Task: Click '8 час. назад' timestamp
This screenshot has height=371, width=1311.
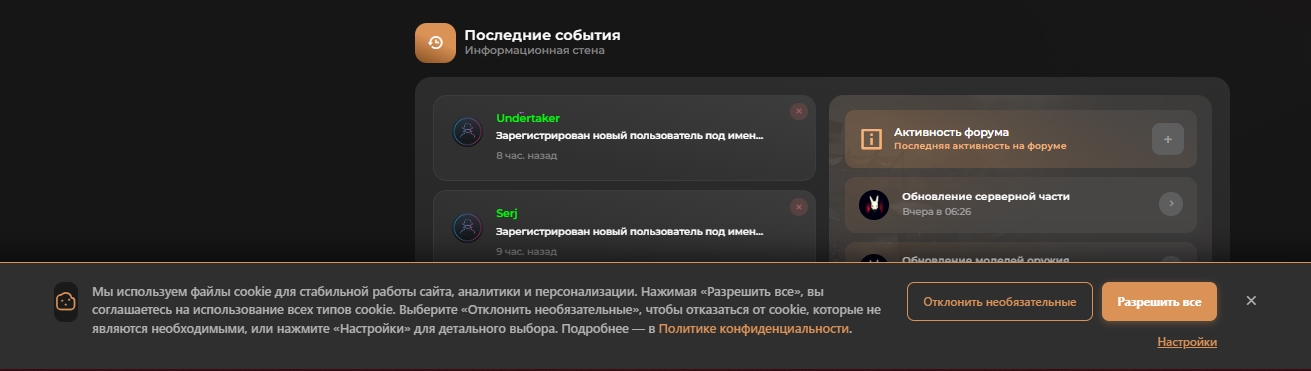Action: pyautogui.click(x=526, y=156)
